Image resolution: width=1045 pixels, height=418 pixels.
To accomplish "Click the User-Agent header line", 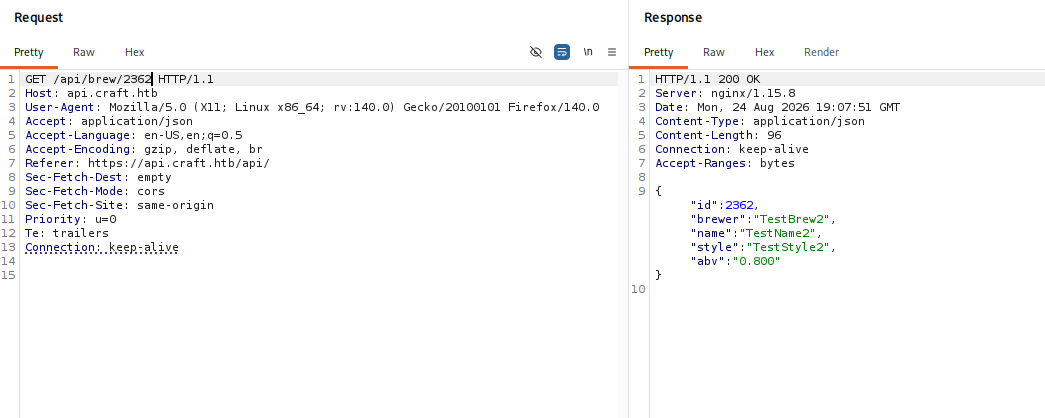I will tap(312, 107).
